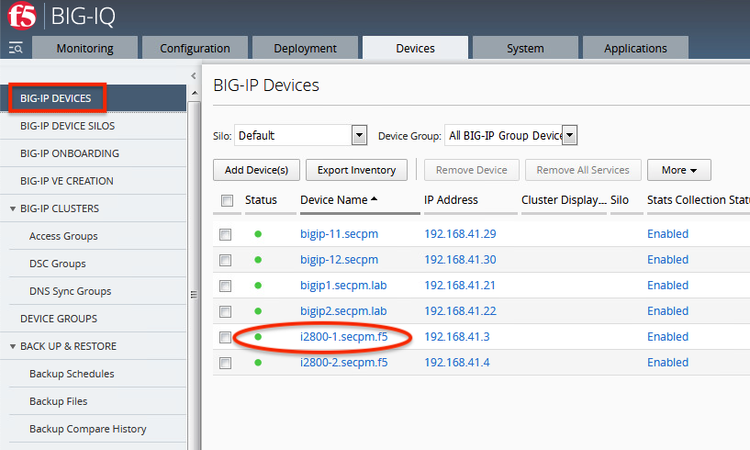The image size is (750, 450).
Task: Click the Add Device(s) button
Action: [256, 169]
